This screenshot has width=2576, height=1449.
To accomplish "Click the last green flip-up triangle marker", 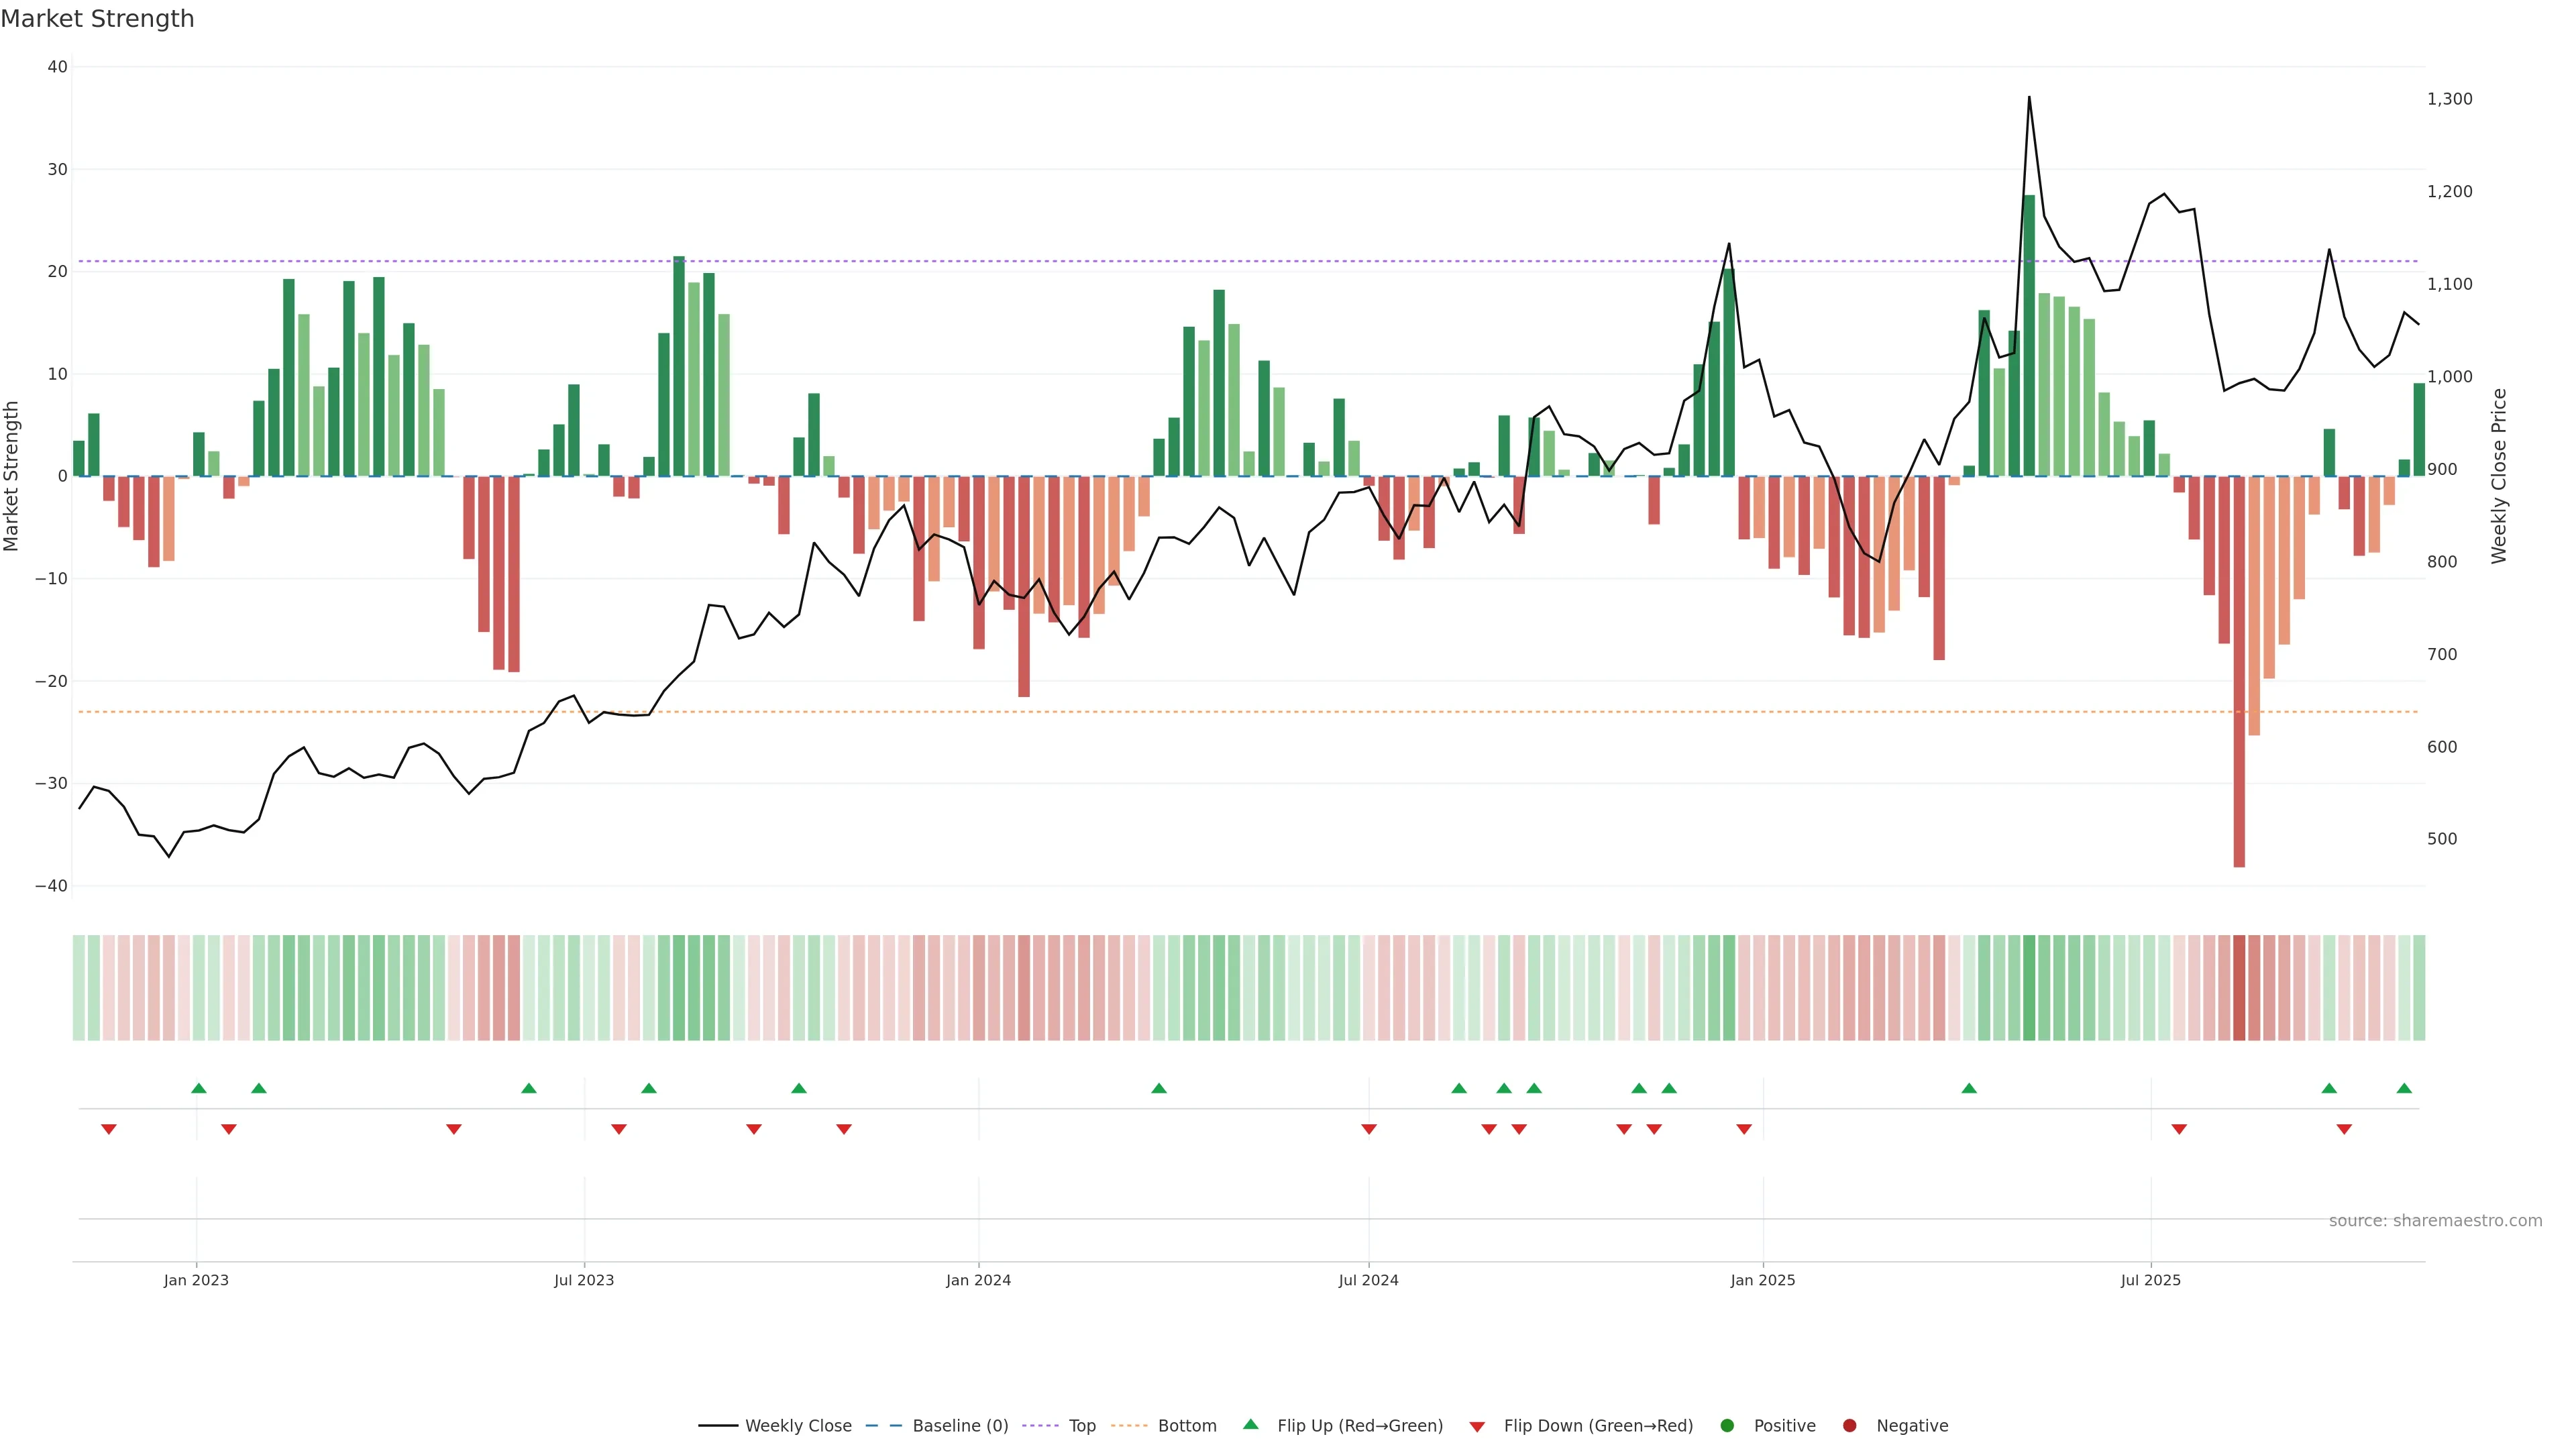I will tap(2404, 1088).
